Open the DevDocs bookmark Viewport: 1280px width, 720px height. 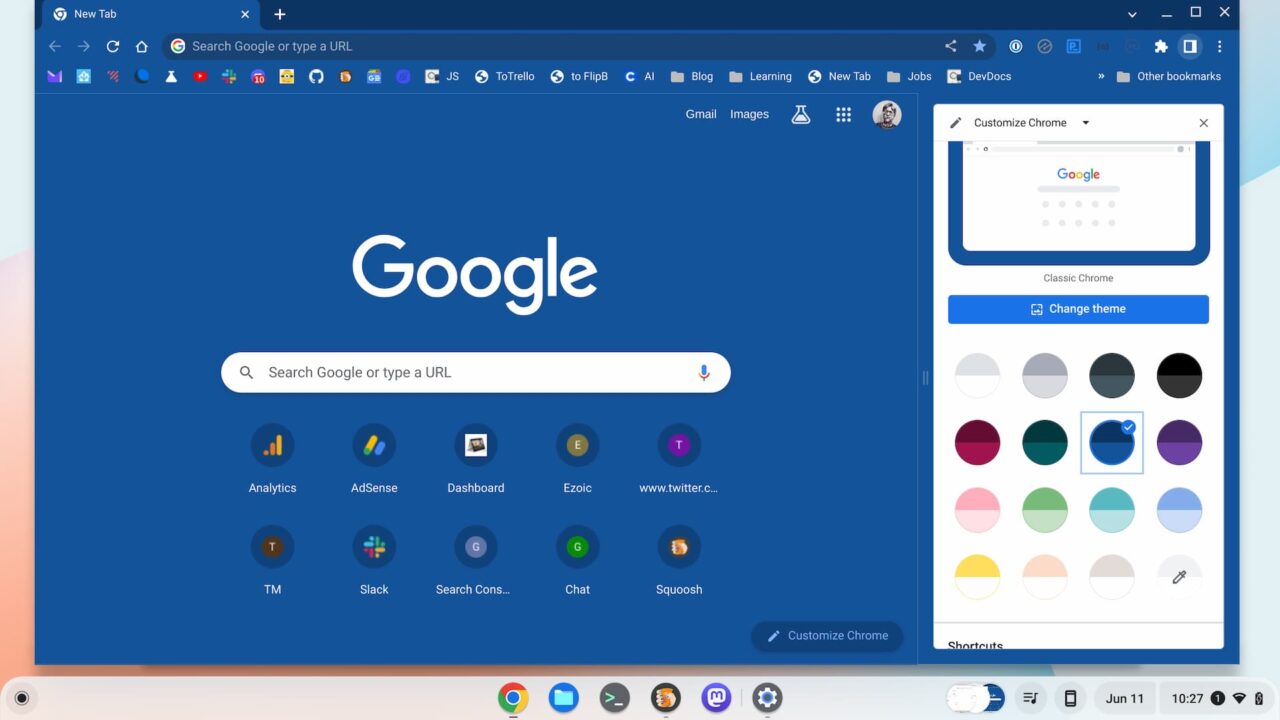point(979,76)
